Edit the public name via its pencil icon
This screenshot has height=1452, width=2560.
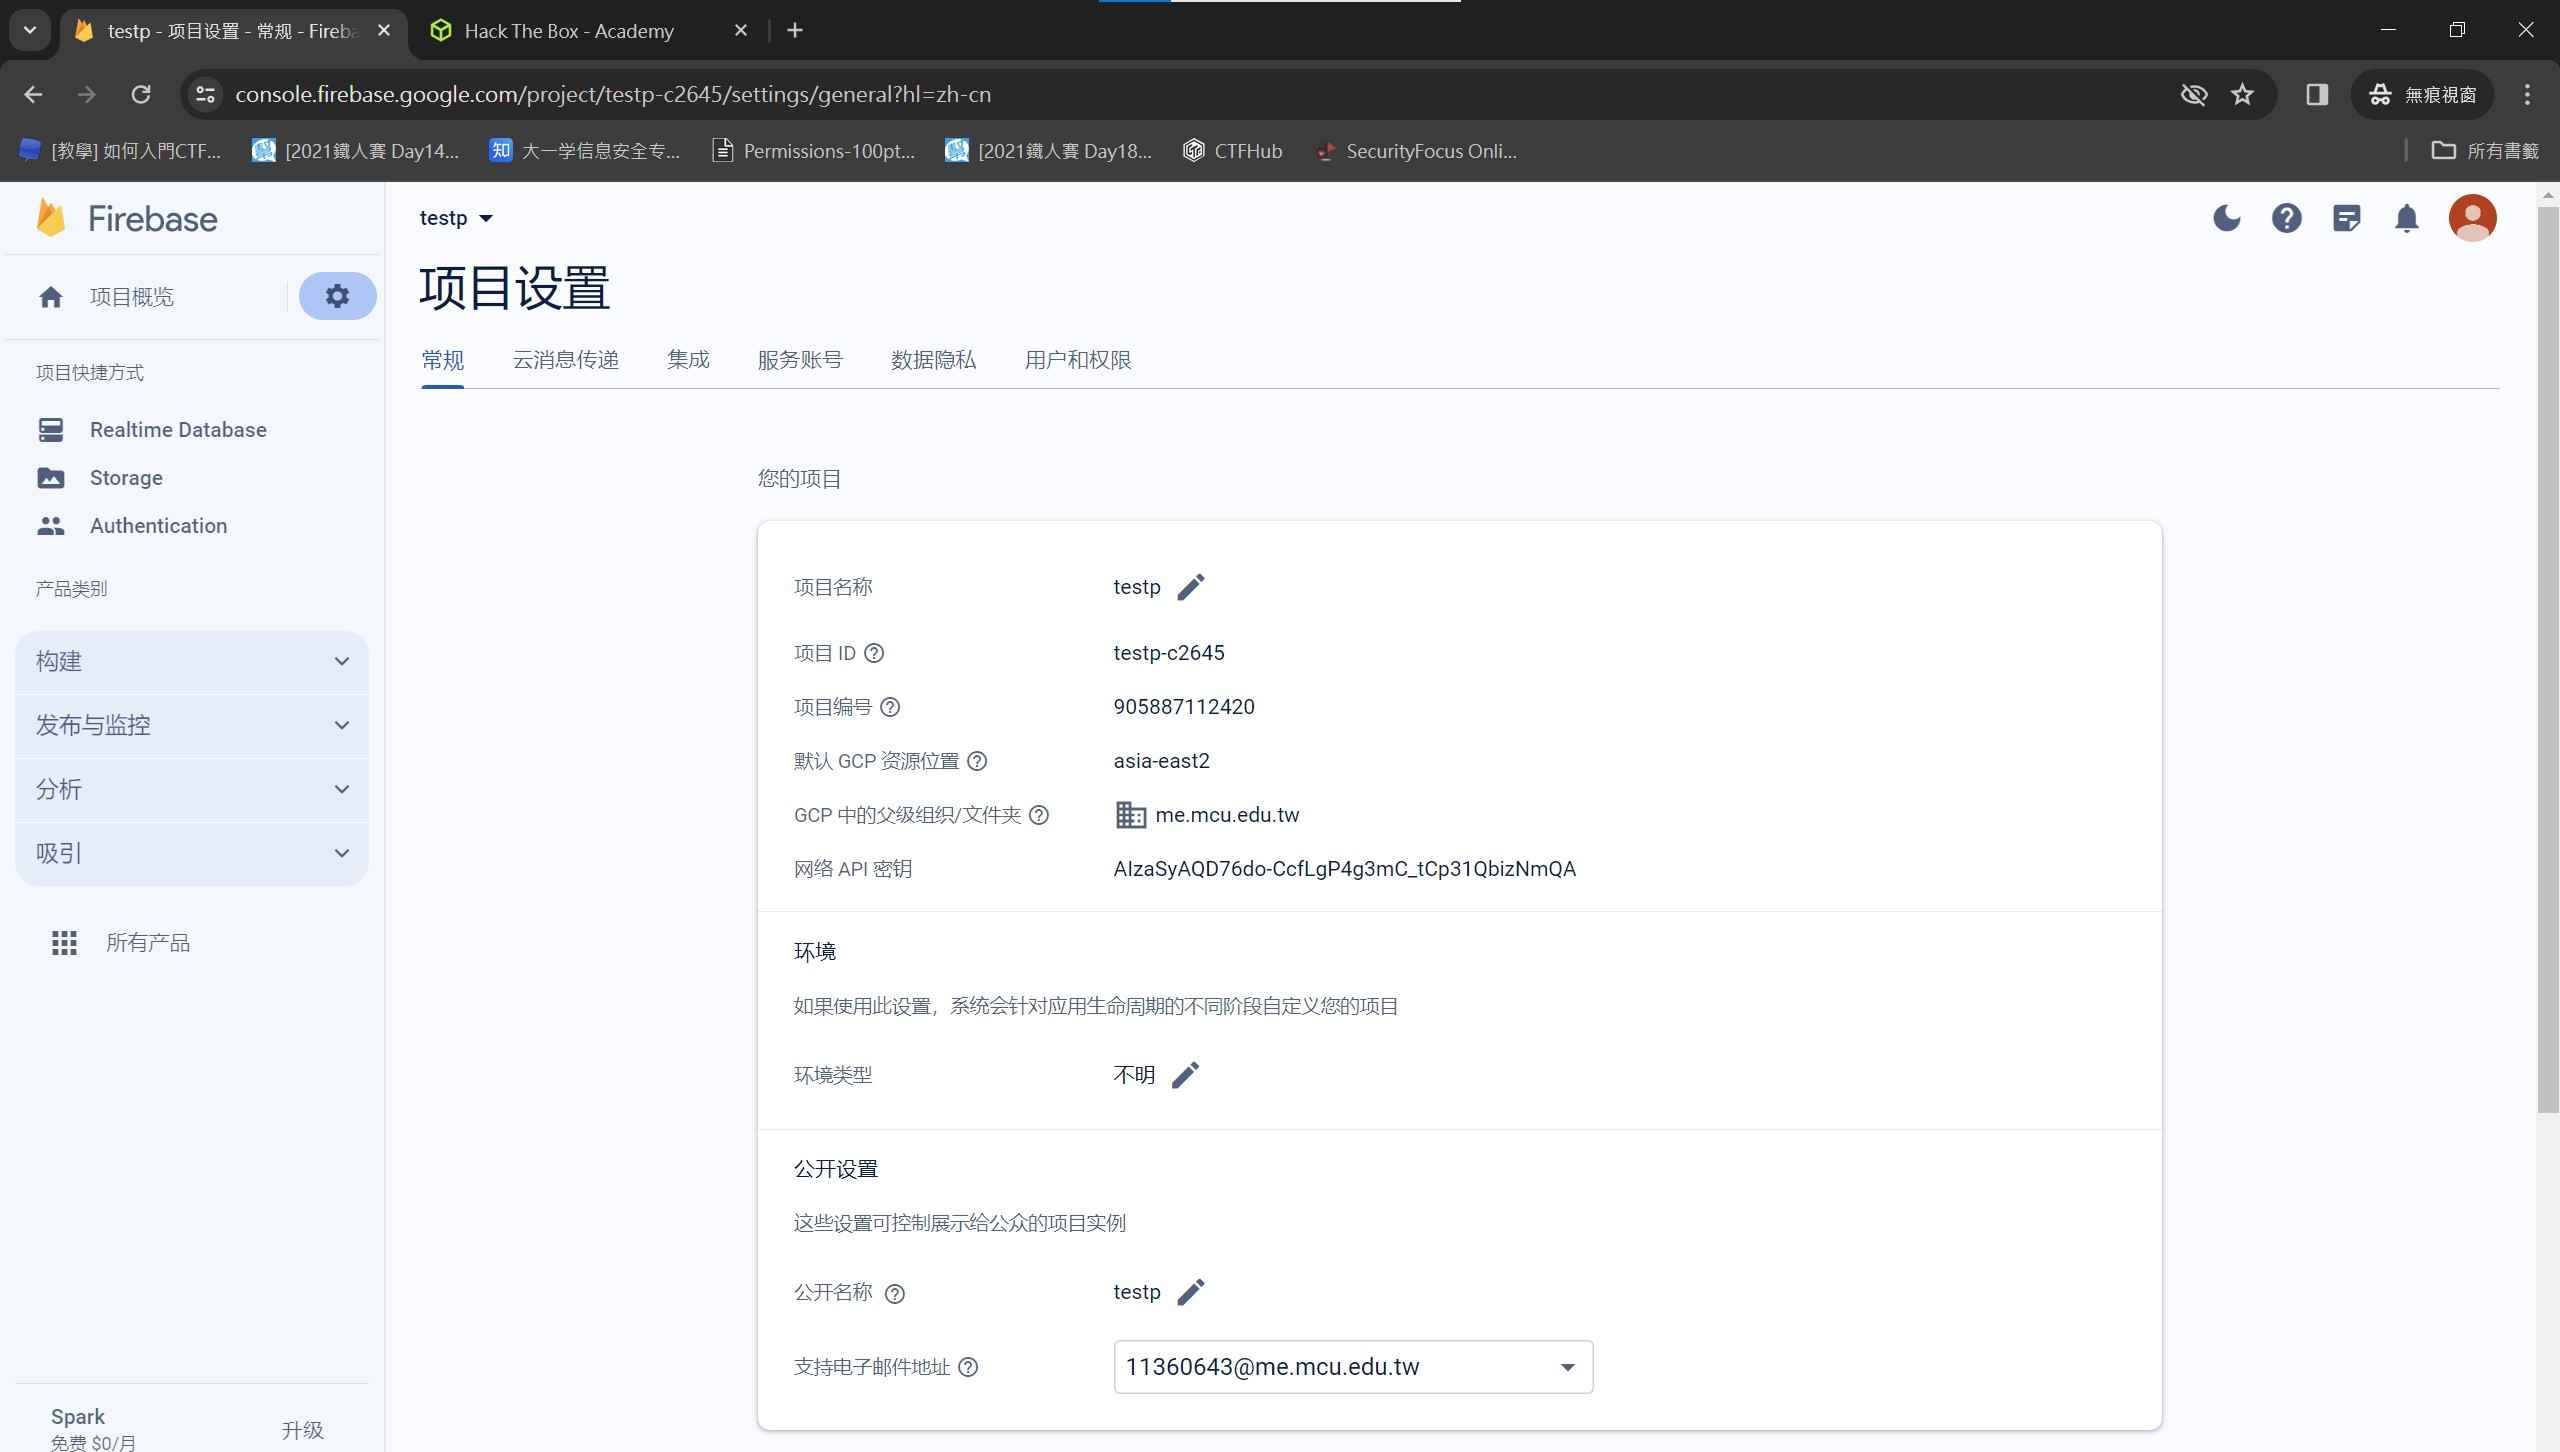pos(1190,1292)
